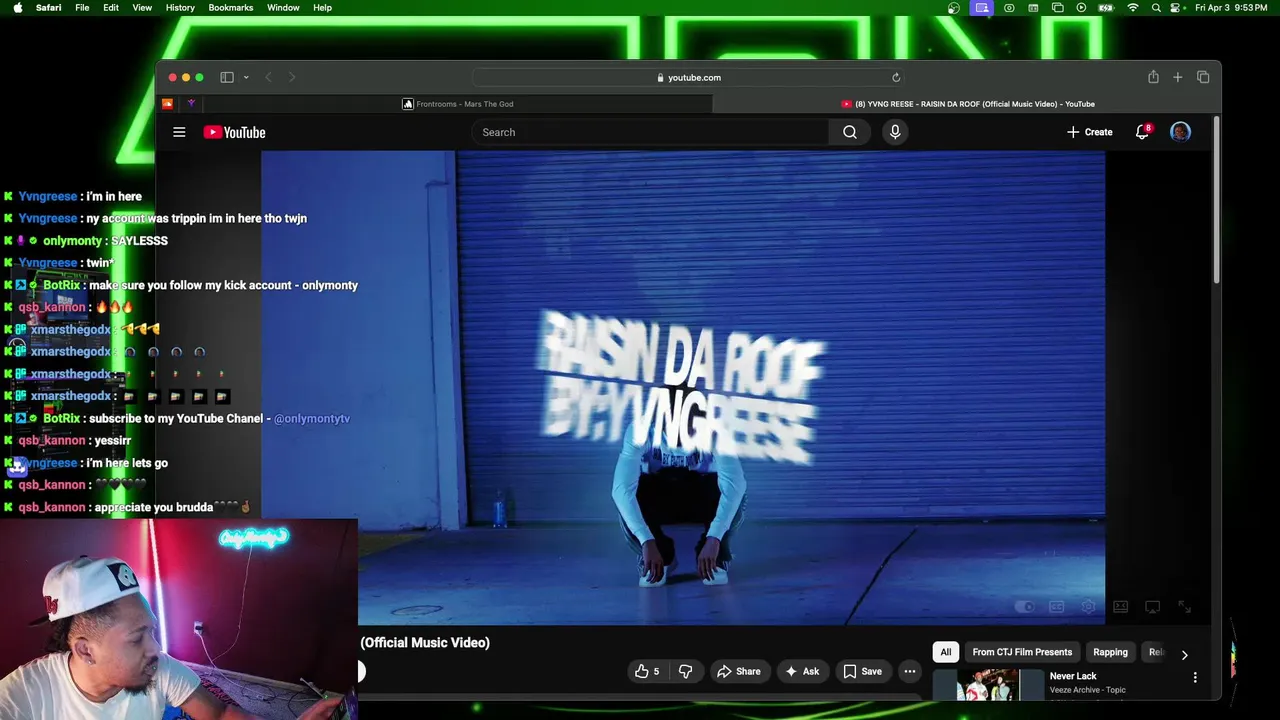Open the purple pinned tab
The height and width of the screenshot is (720, 1280).
(x=191, y=104)
